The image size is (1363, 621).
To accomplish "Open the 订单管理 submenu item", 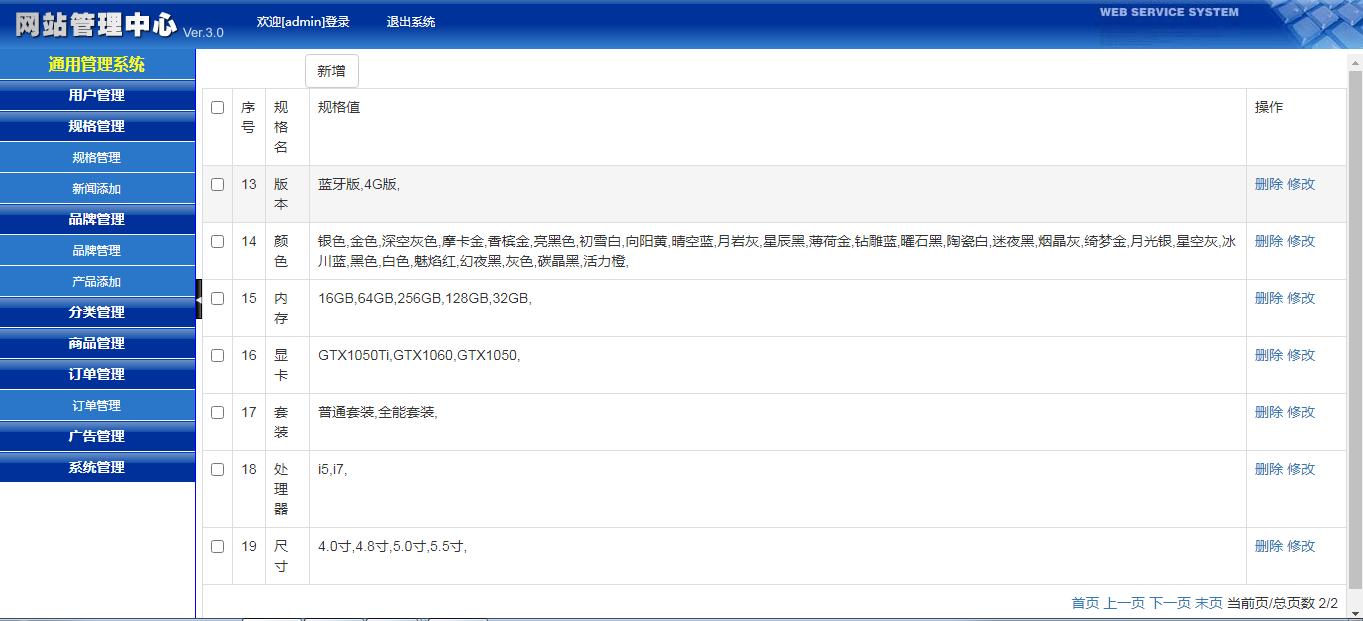I will (x=97, y=405).
